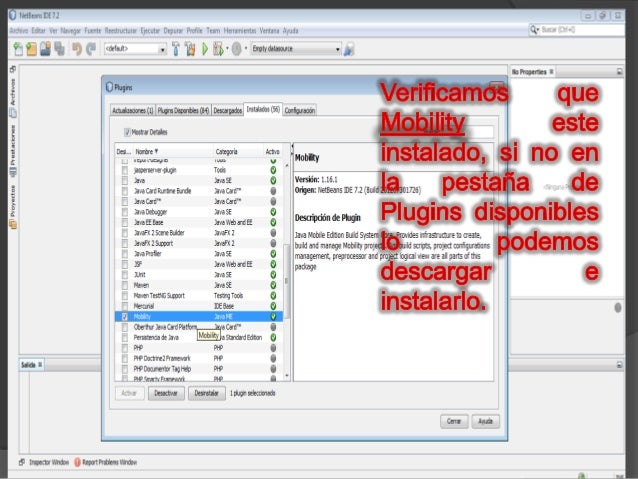
Task: Click gray status icon for Java Card Runtime Bundle
Action: pos(273,191)
